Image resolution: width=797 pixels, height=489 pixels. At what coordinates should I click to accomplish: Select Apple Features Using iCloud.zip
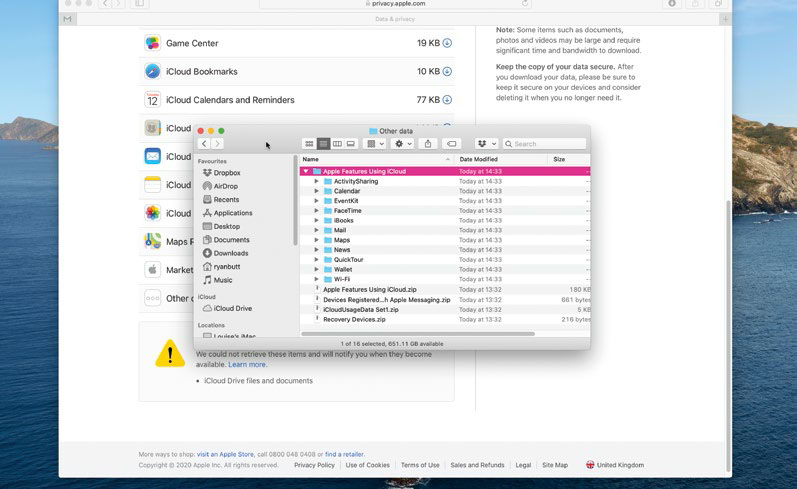click(x=445, y=289)
